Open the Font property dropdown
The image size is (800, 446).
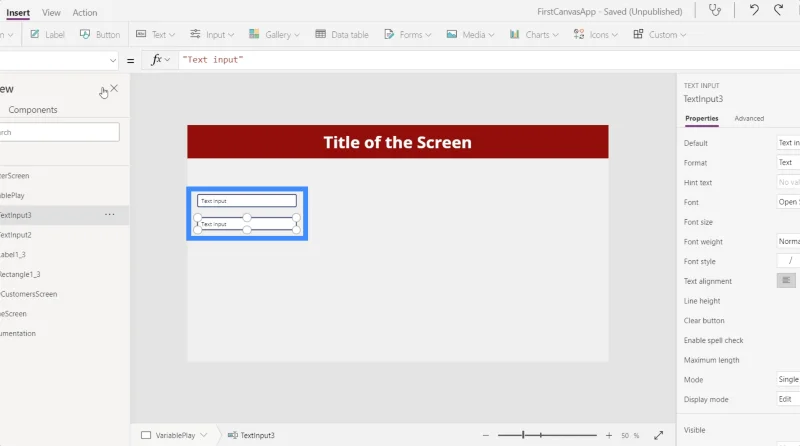coord(788,202)
